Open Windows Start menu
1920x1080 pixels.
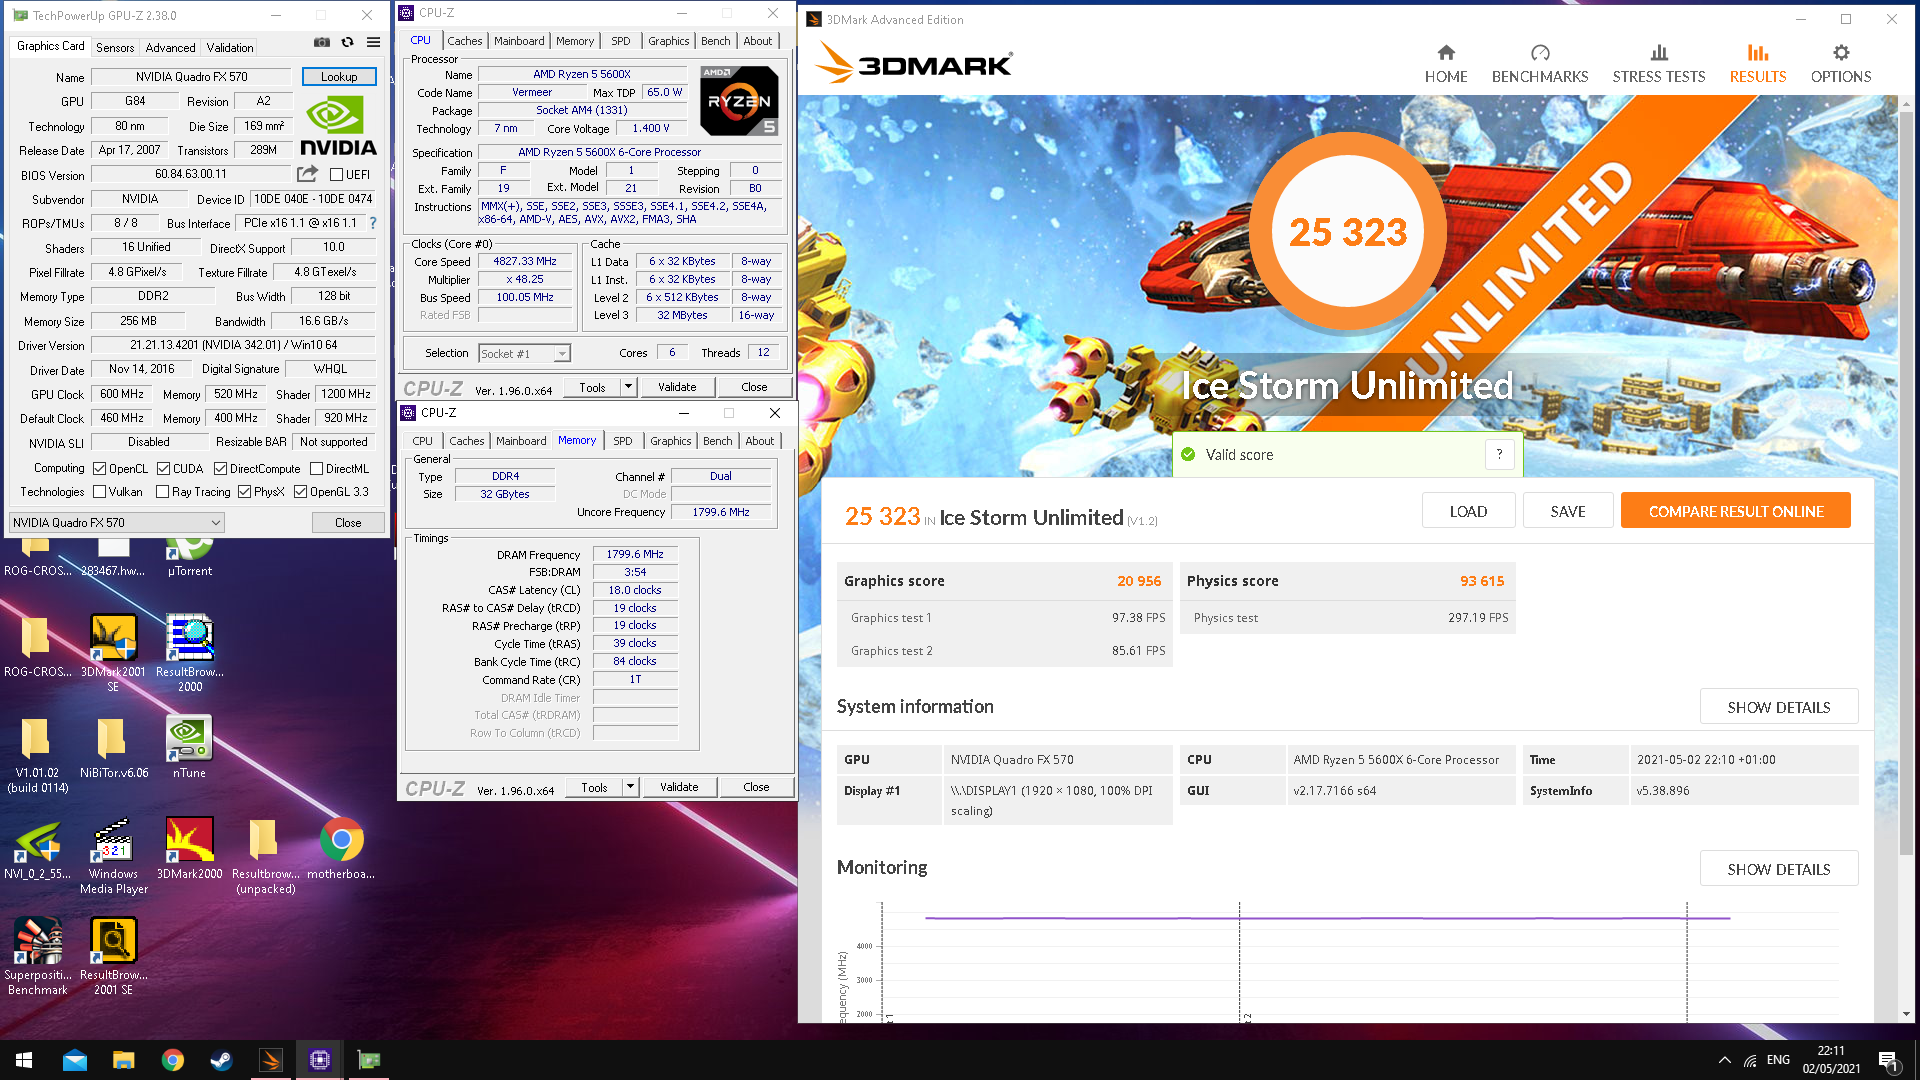tap(24, 1060)
